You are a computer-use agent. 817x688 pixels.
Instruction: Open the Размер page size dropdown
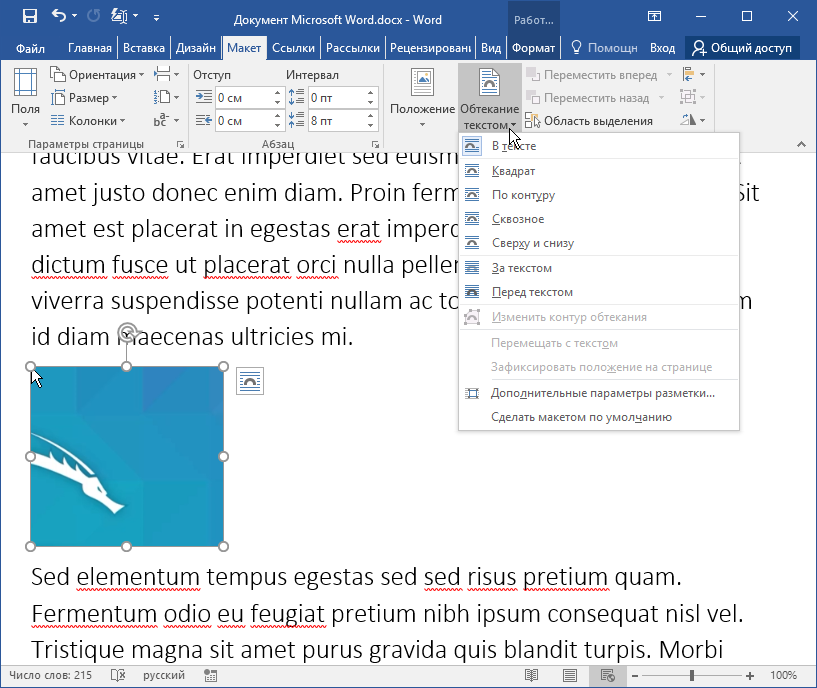coord(84,97)
